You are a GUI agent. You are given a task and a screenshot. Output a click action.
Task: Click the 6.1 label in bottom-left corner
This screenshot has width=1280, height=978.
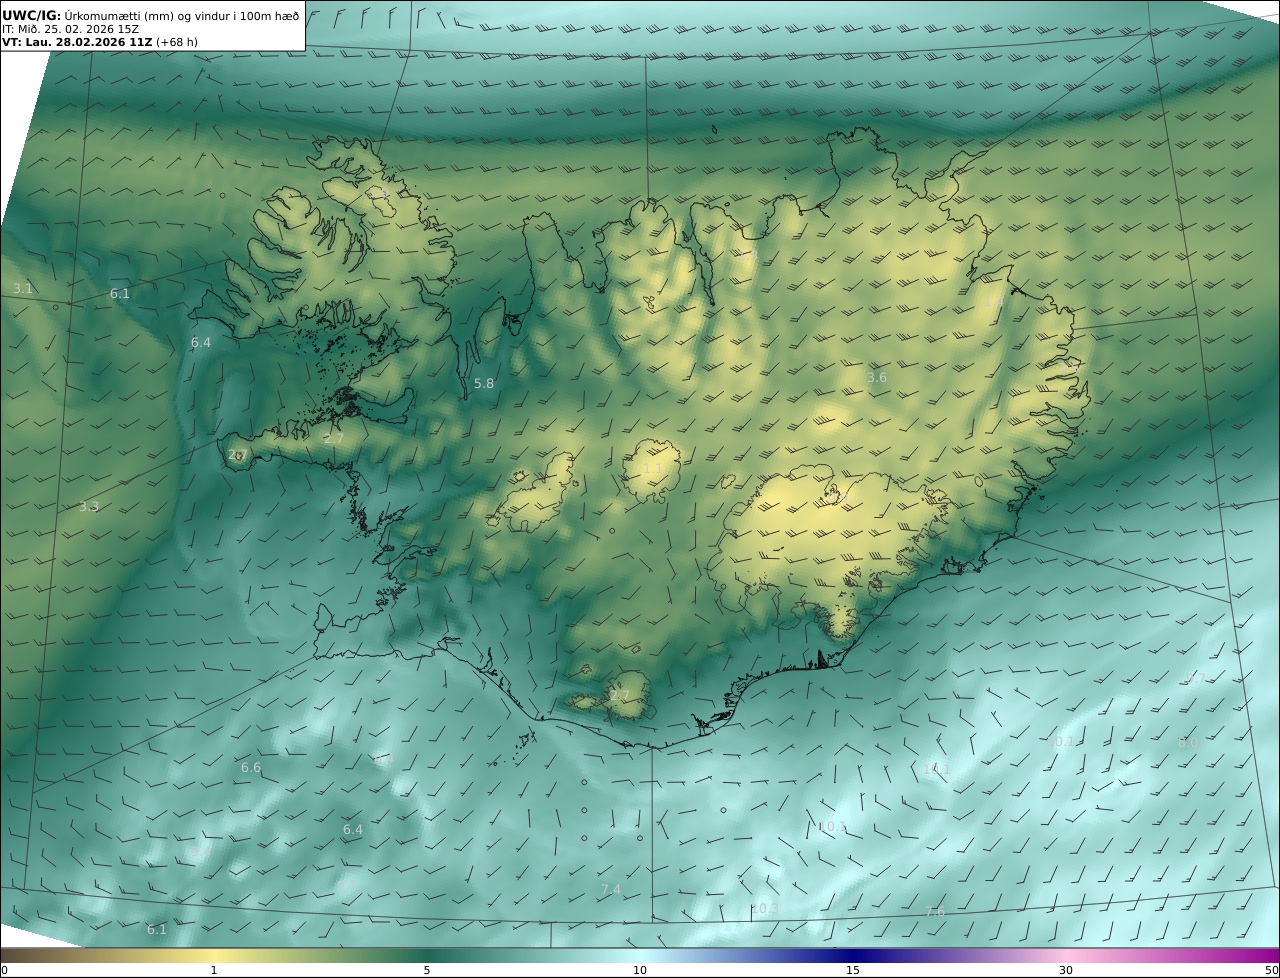point(157,929)
